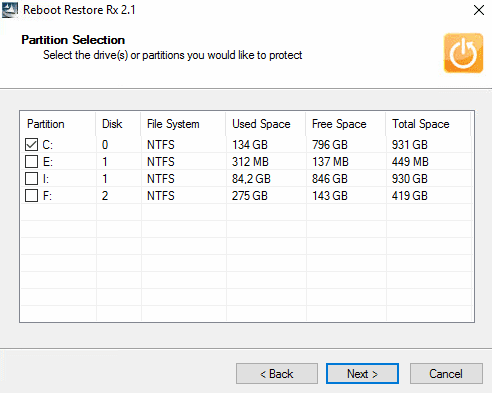Select the row showing 143 GB free
Image resolution: width=492 pixels, height=393 pixels.
point(246,196)
